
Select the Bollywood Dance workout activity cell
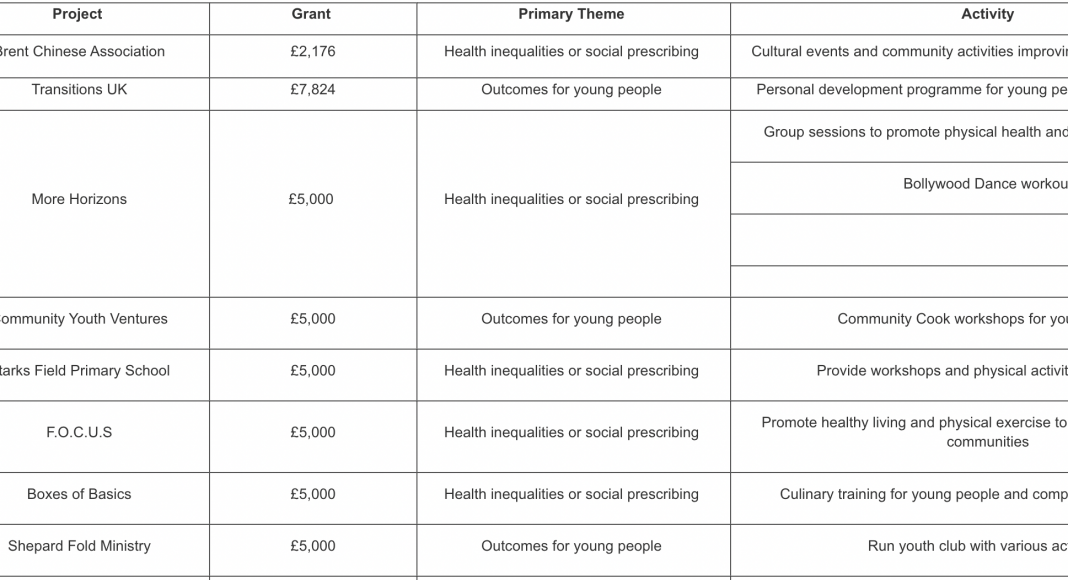pyautogui.click(x=984, y=184)
